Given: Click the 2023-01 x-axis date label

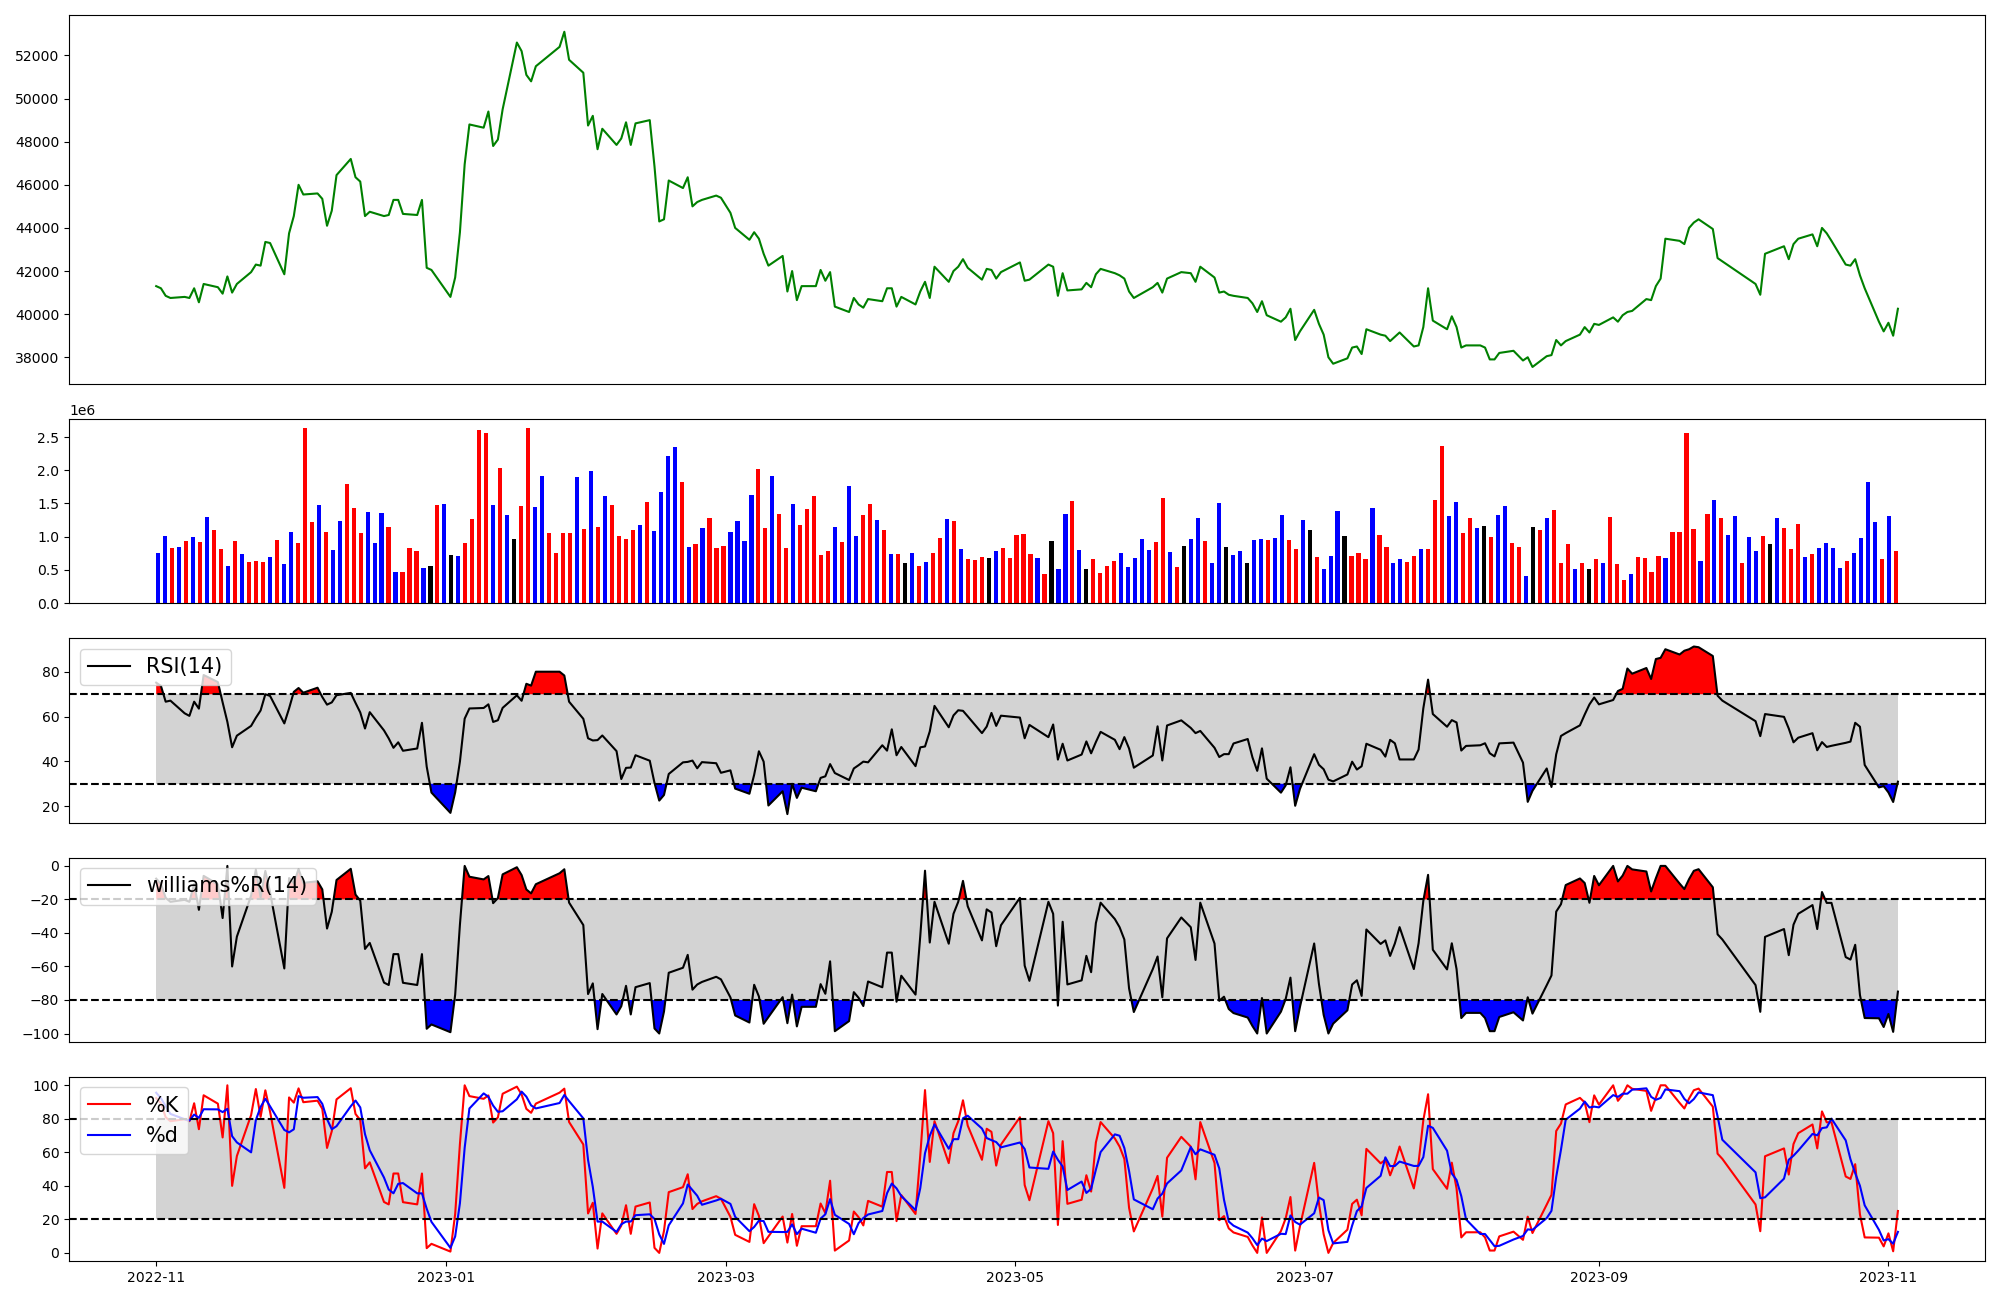Looking at the screenshot, I should (446, 1277).
